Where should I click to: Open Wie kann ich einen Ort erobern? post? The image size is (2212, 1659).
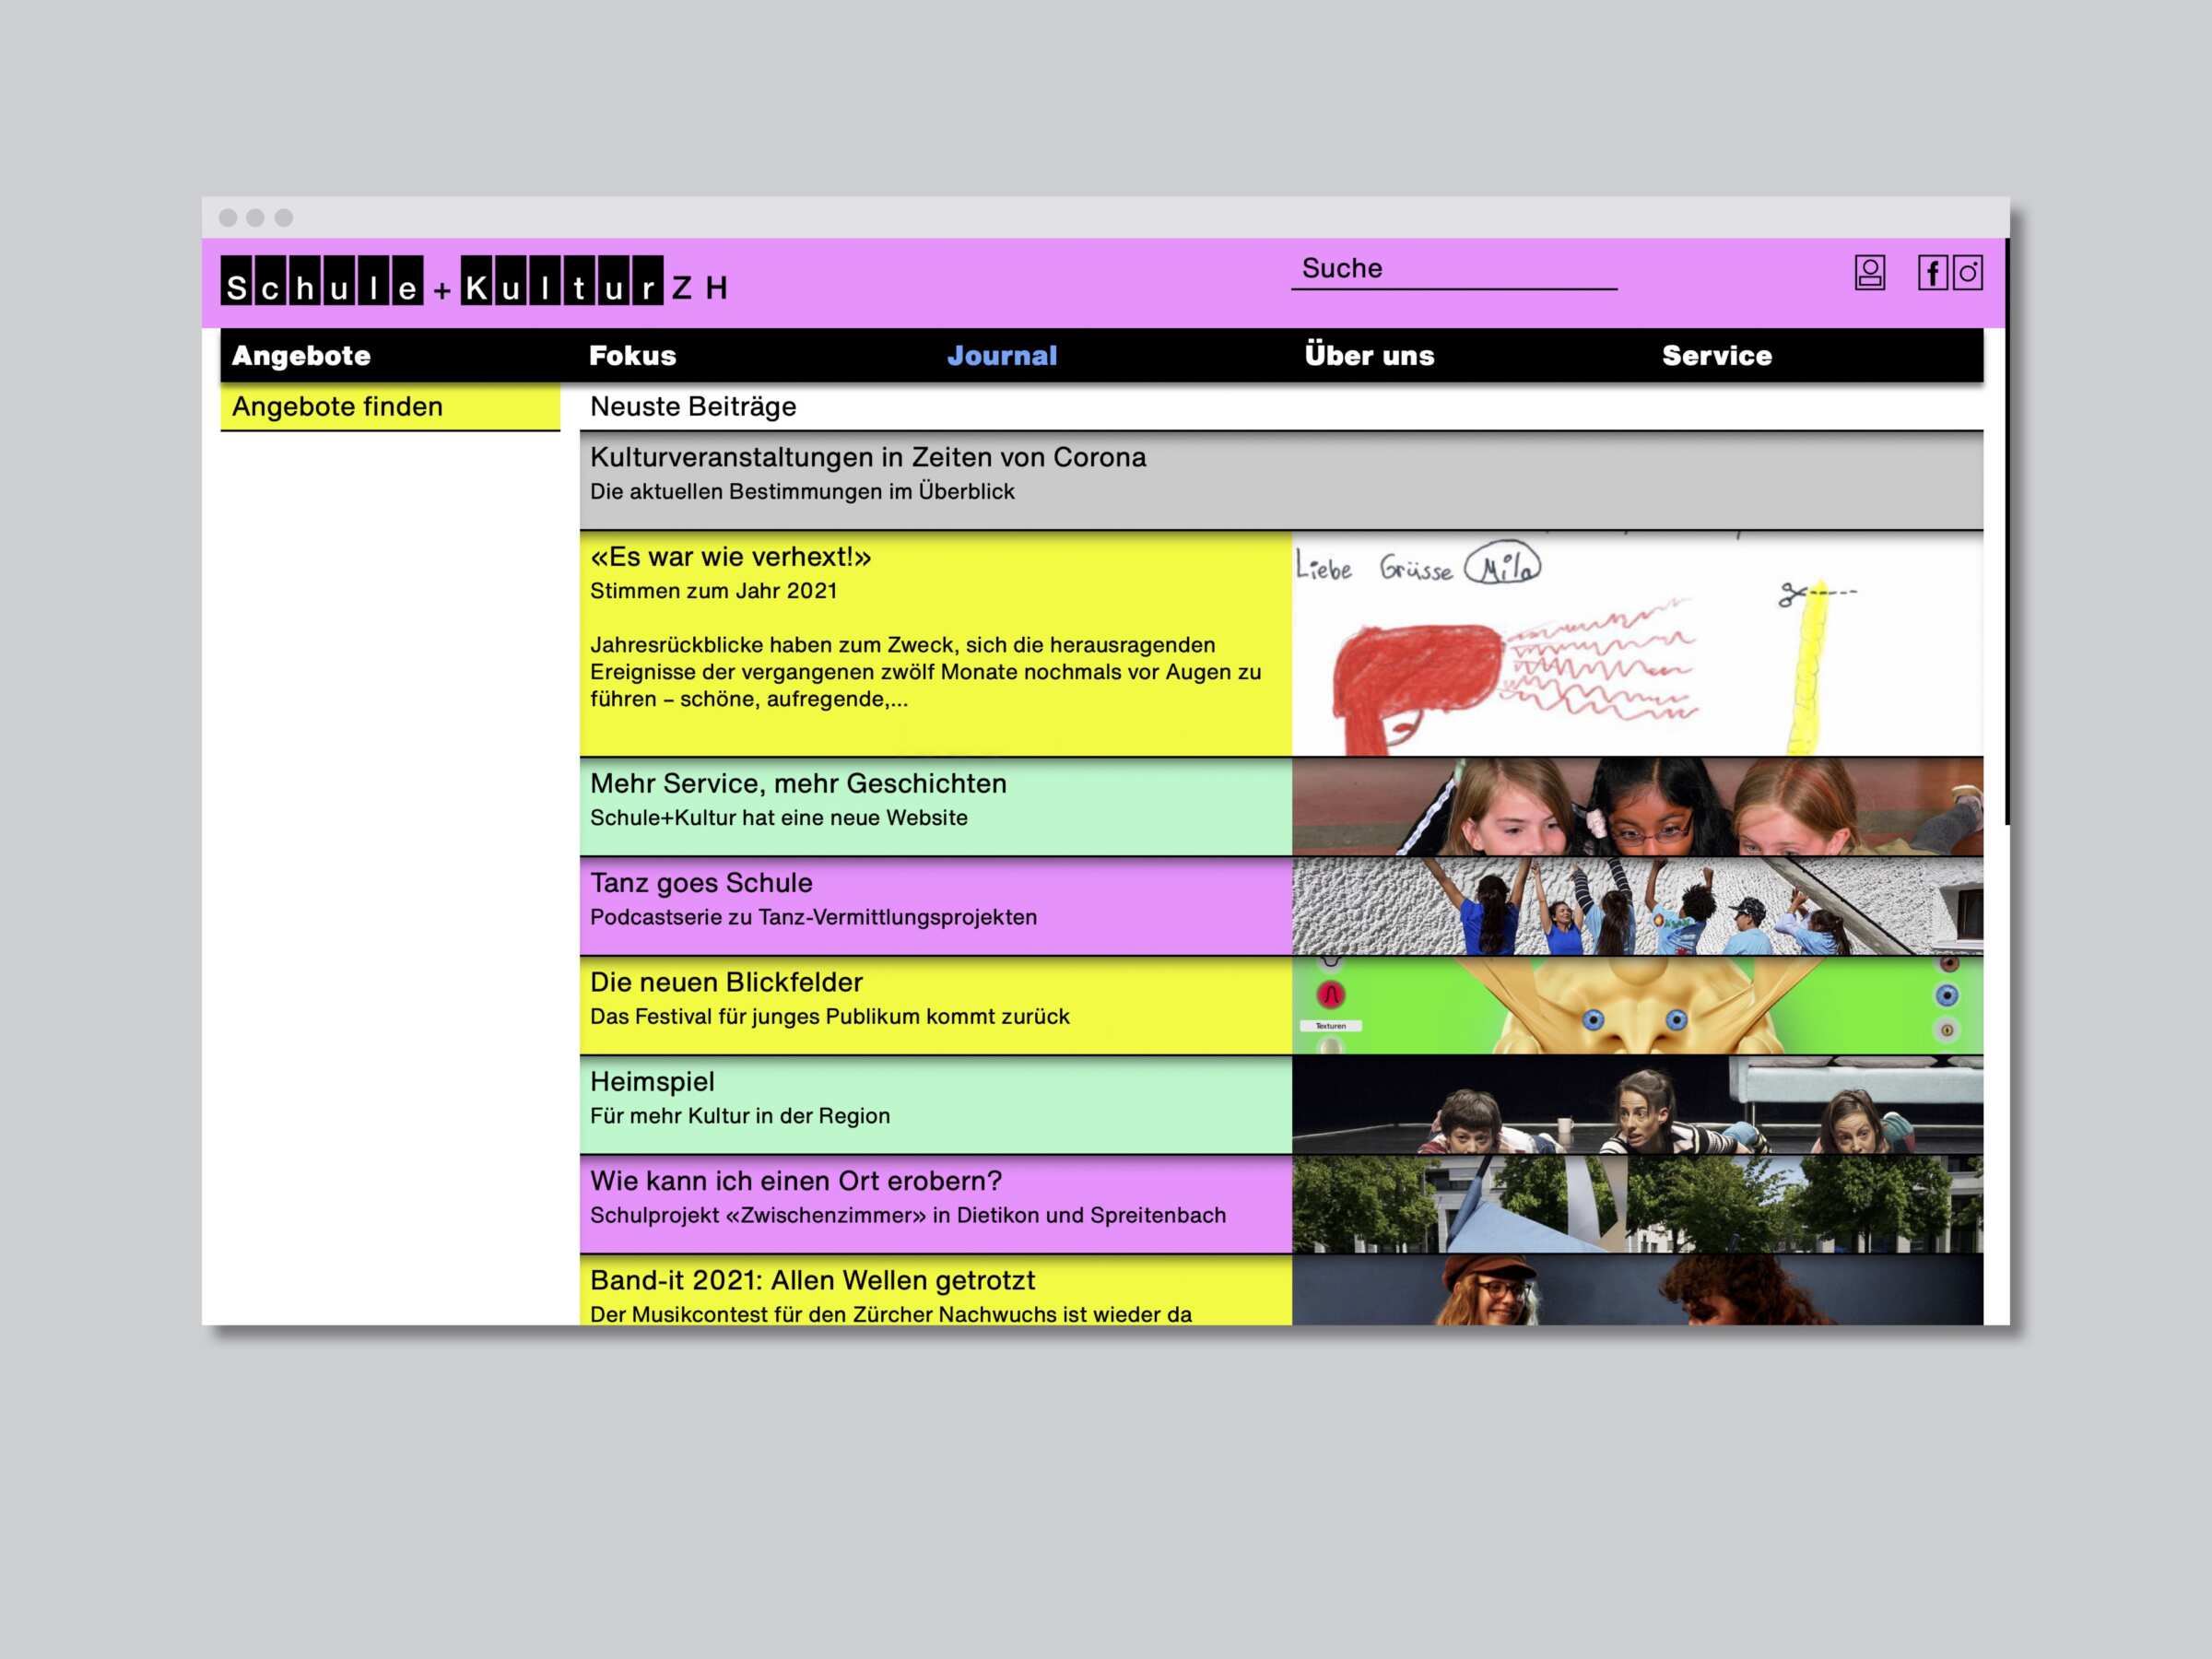pyautogui.click(x=795, y=1182)
